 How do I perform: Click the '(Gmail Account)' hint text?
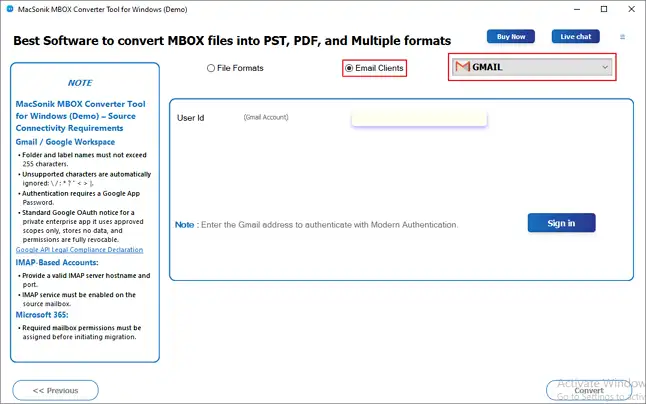266,117
